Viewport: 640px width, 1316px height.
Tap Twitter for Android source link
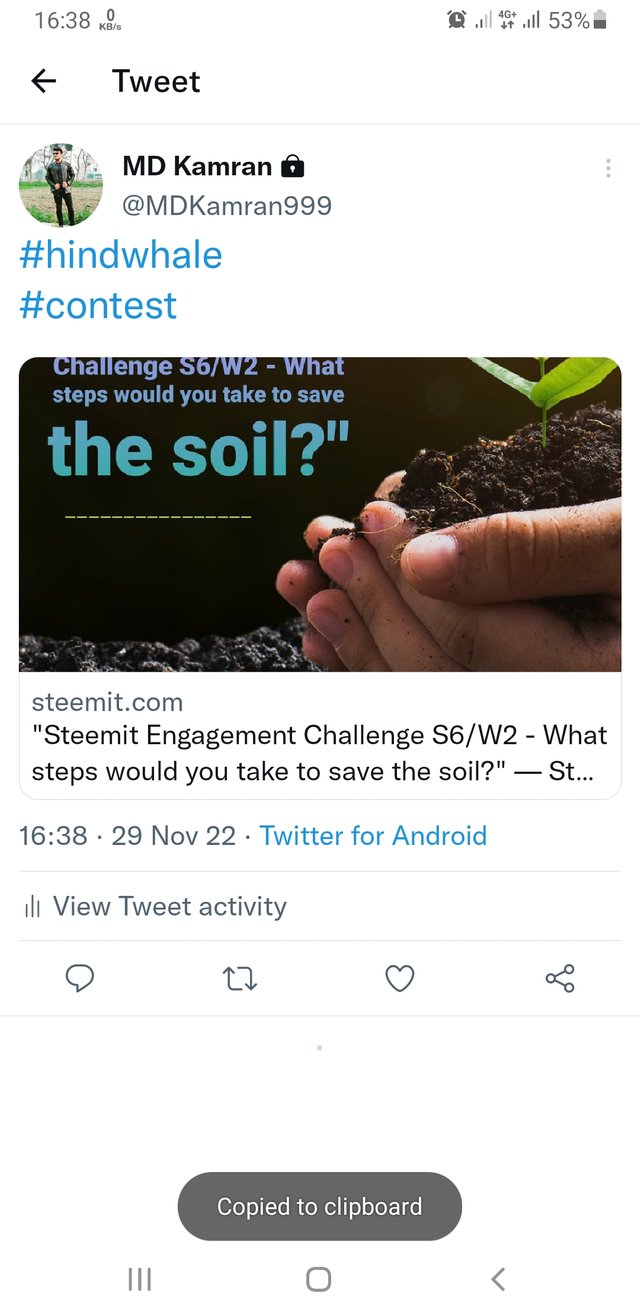373,836
